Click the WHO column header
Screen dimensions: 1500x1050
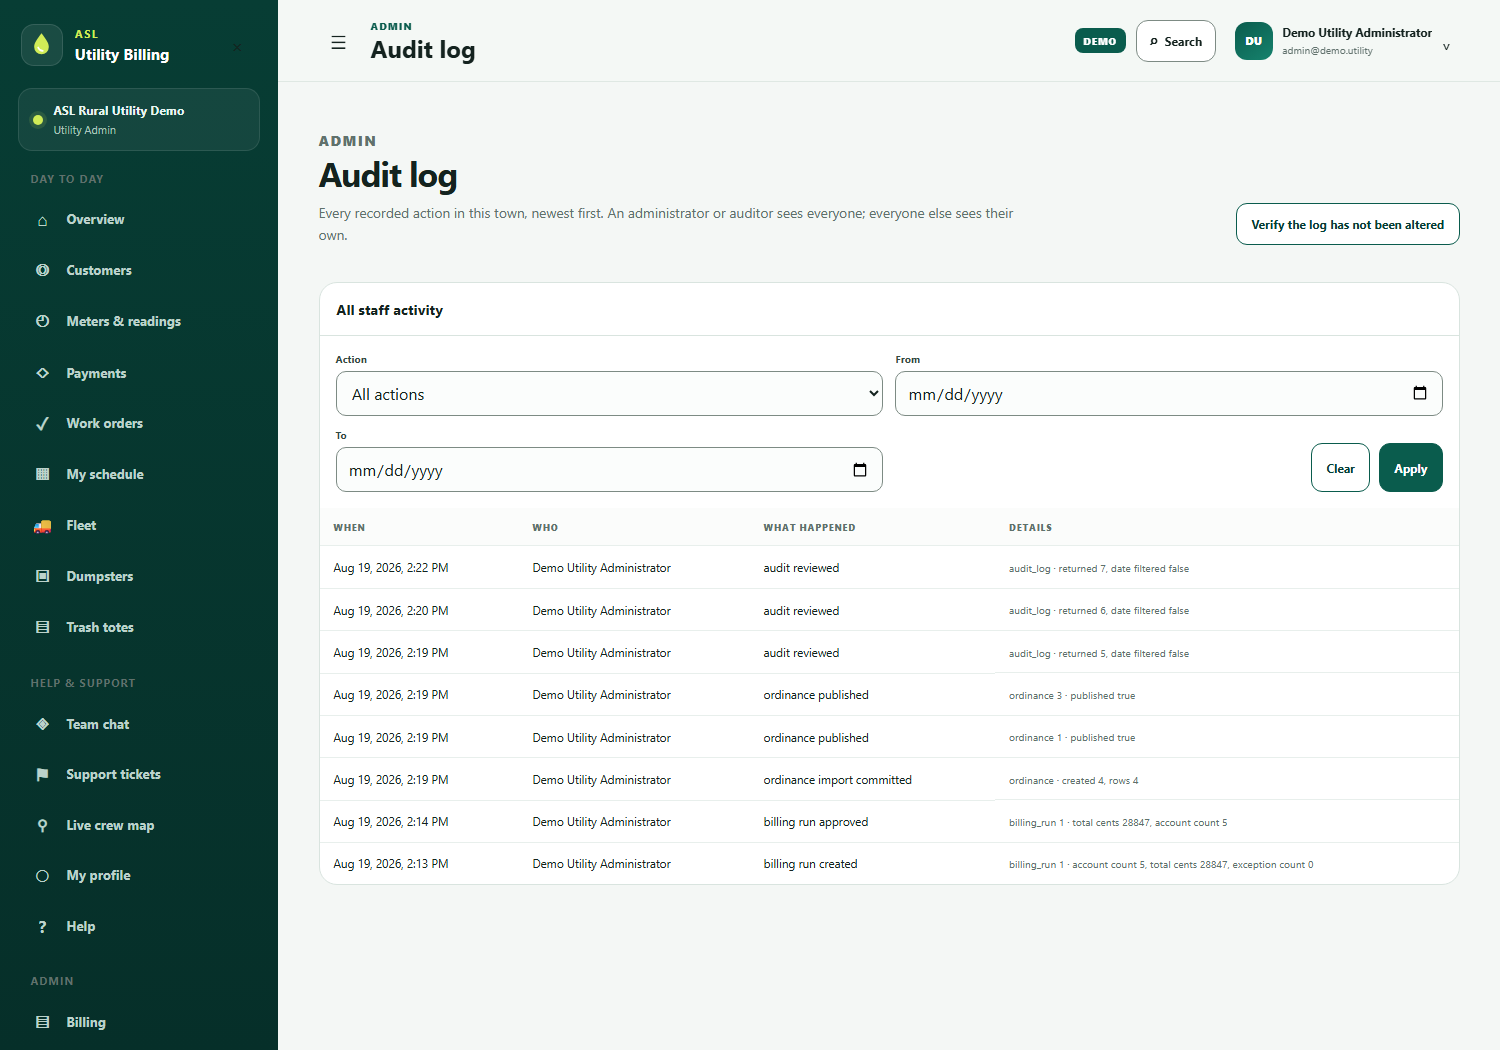pos(545,528)
